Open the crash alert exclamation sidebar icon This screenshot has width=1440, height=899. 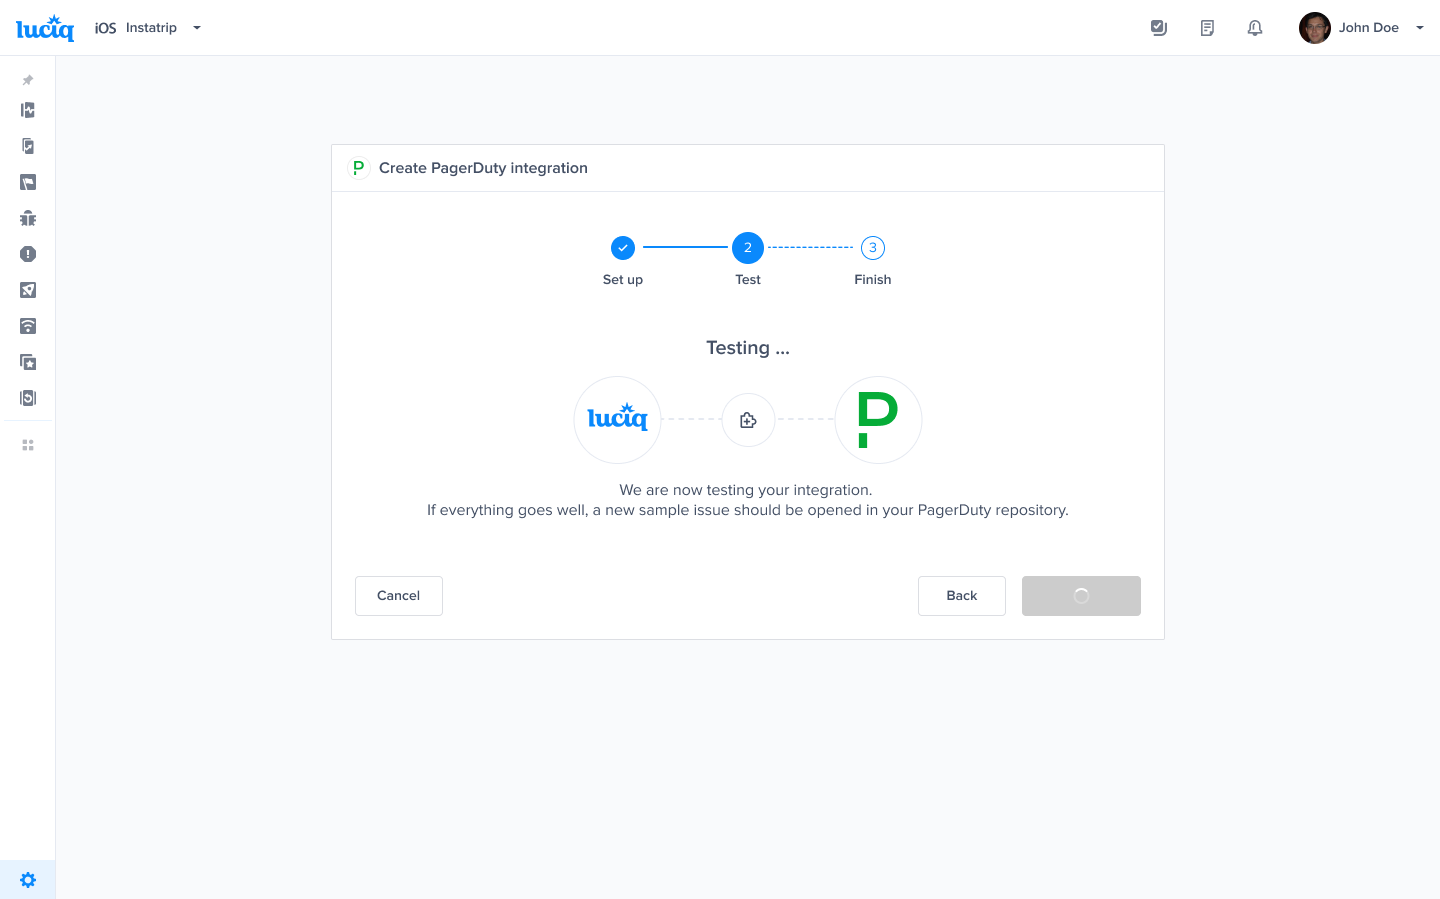click(x=28, y=254)
